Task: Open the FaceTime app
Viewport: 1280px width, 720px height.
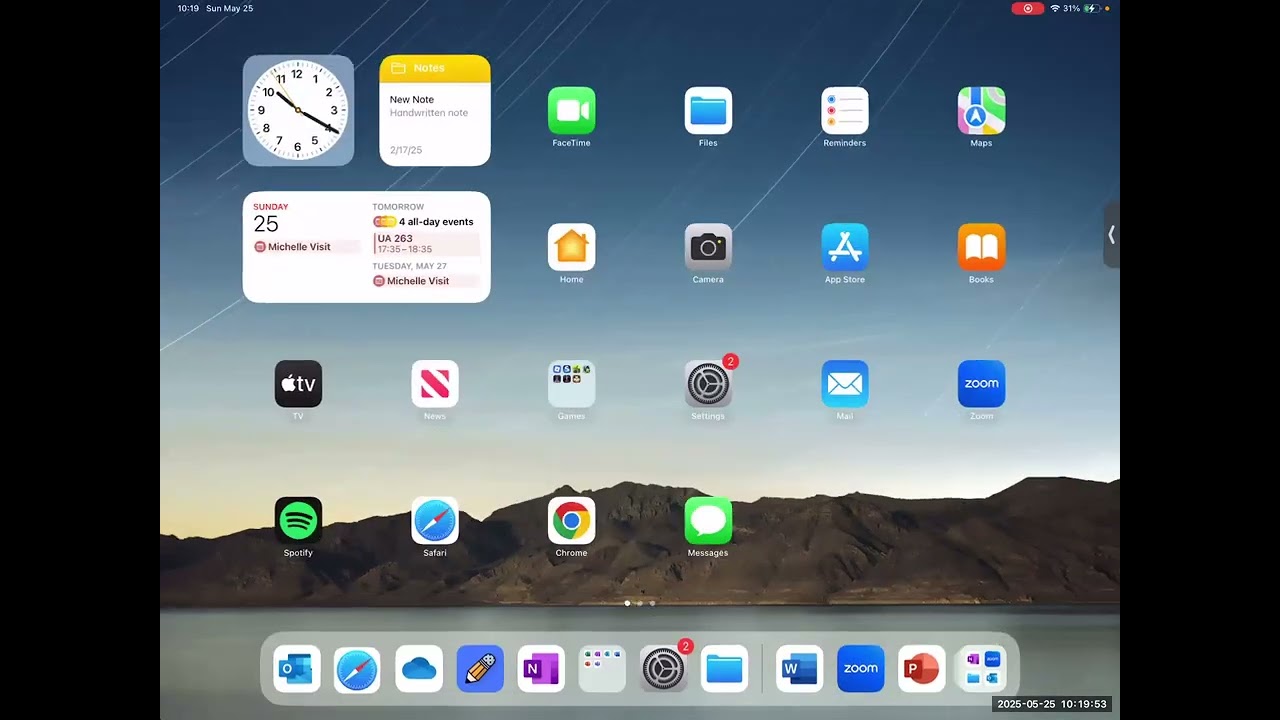Action: coord(571,111)
